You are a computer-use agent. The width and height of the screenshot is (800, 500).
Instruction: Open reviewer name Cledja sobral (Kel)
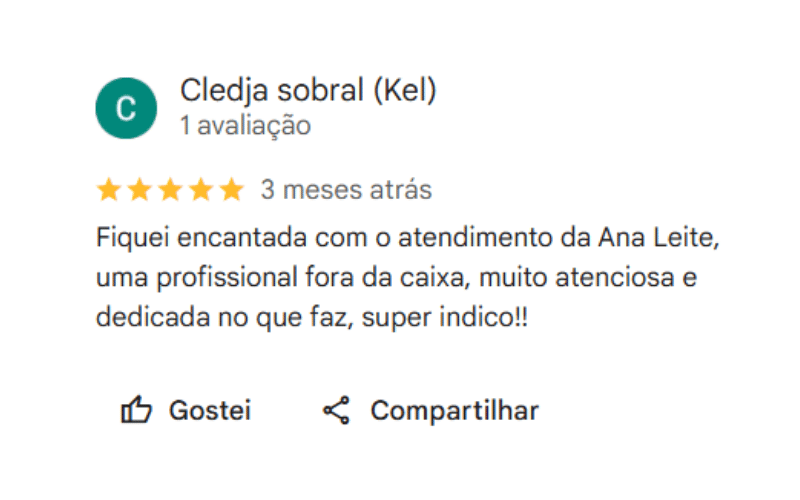(308, 91)
